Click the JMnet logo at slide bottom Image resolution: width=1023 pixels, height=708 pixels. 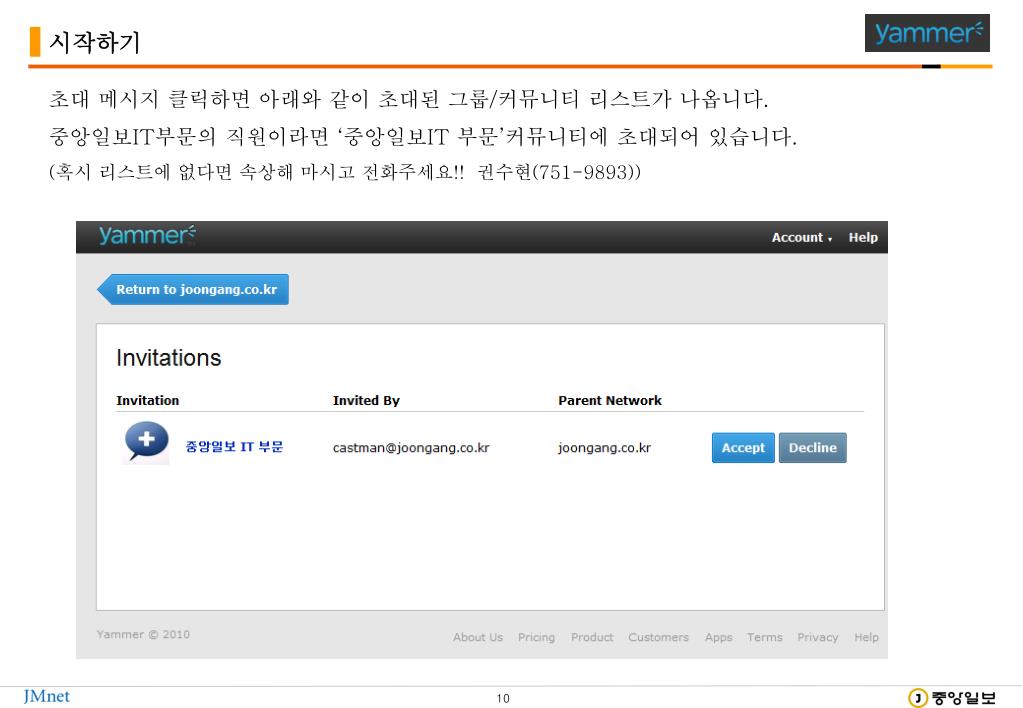[46, 696]
